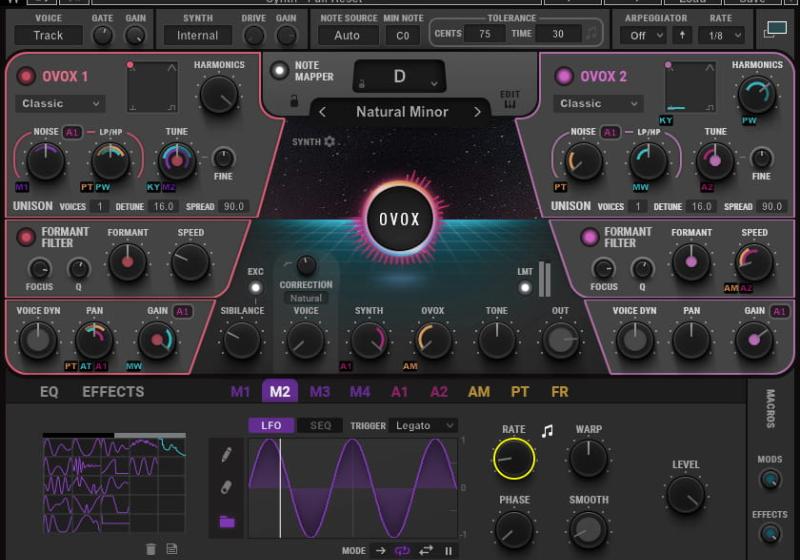Switch LFO editor to SEQ mode
This screenshot has height=560, width=800.
tap(320, 425)
